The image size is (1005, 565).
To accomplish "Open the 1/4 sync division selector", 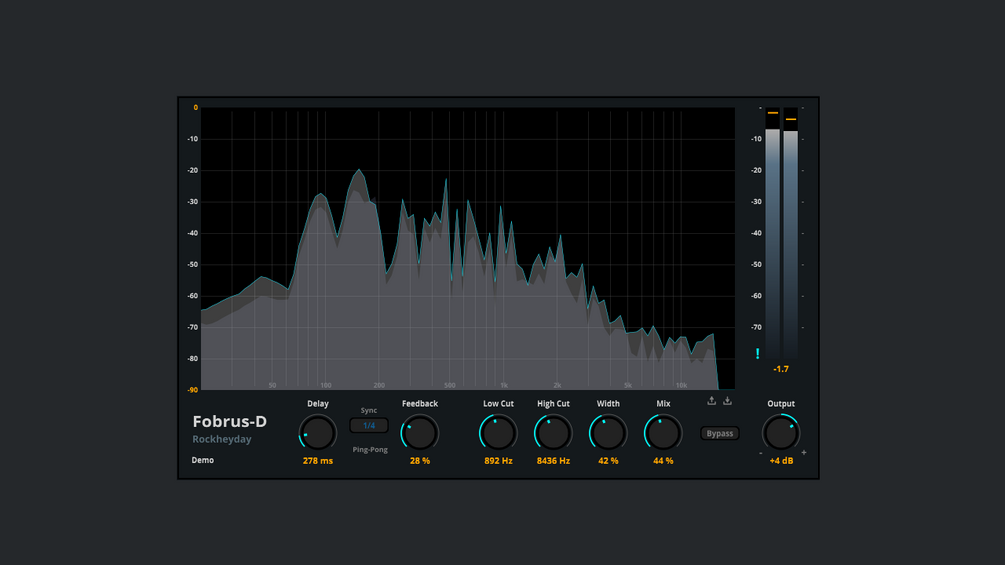I will pos(369,425).
